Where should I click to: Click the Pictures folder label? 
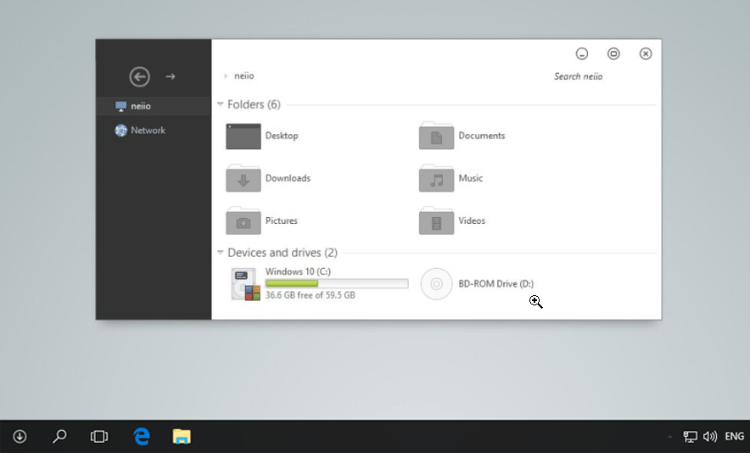tap(281, 221)
